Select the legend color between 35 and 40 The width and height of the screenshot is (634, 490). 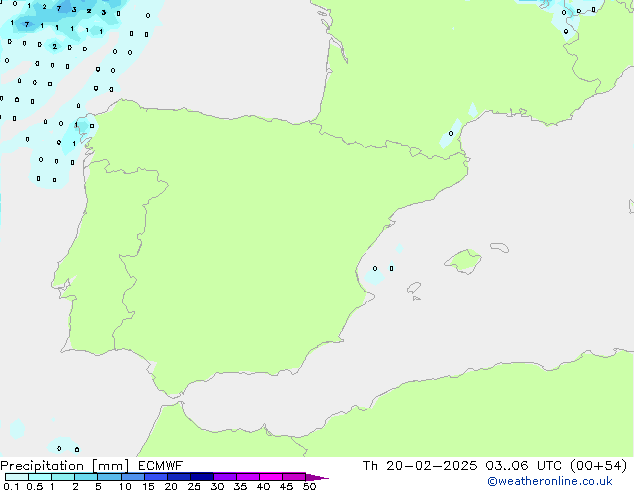point(247,477)
